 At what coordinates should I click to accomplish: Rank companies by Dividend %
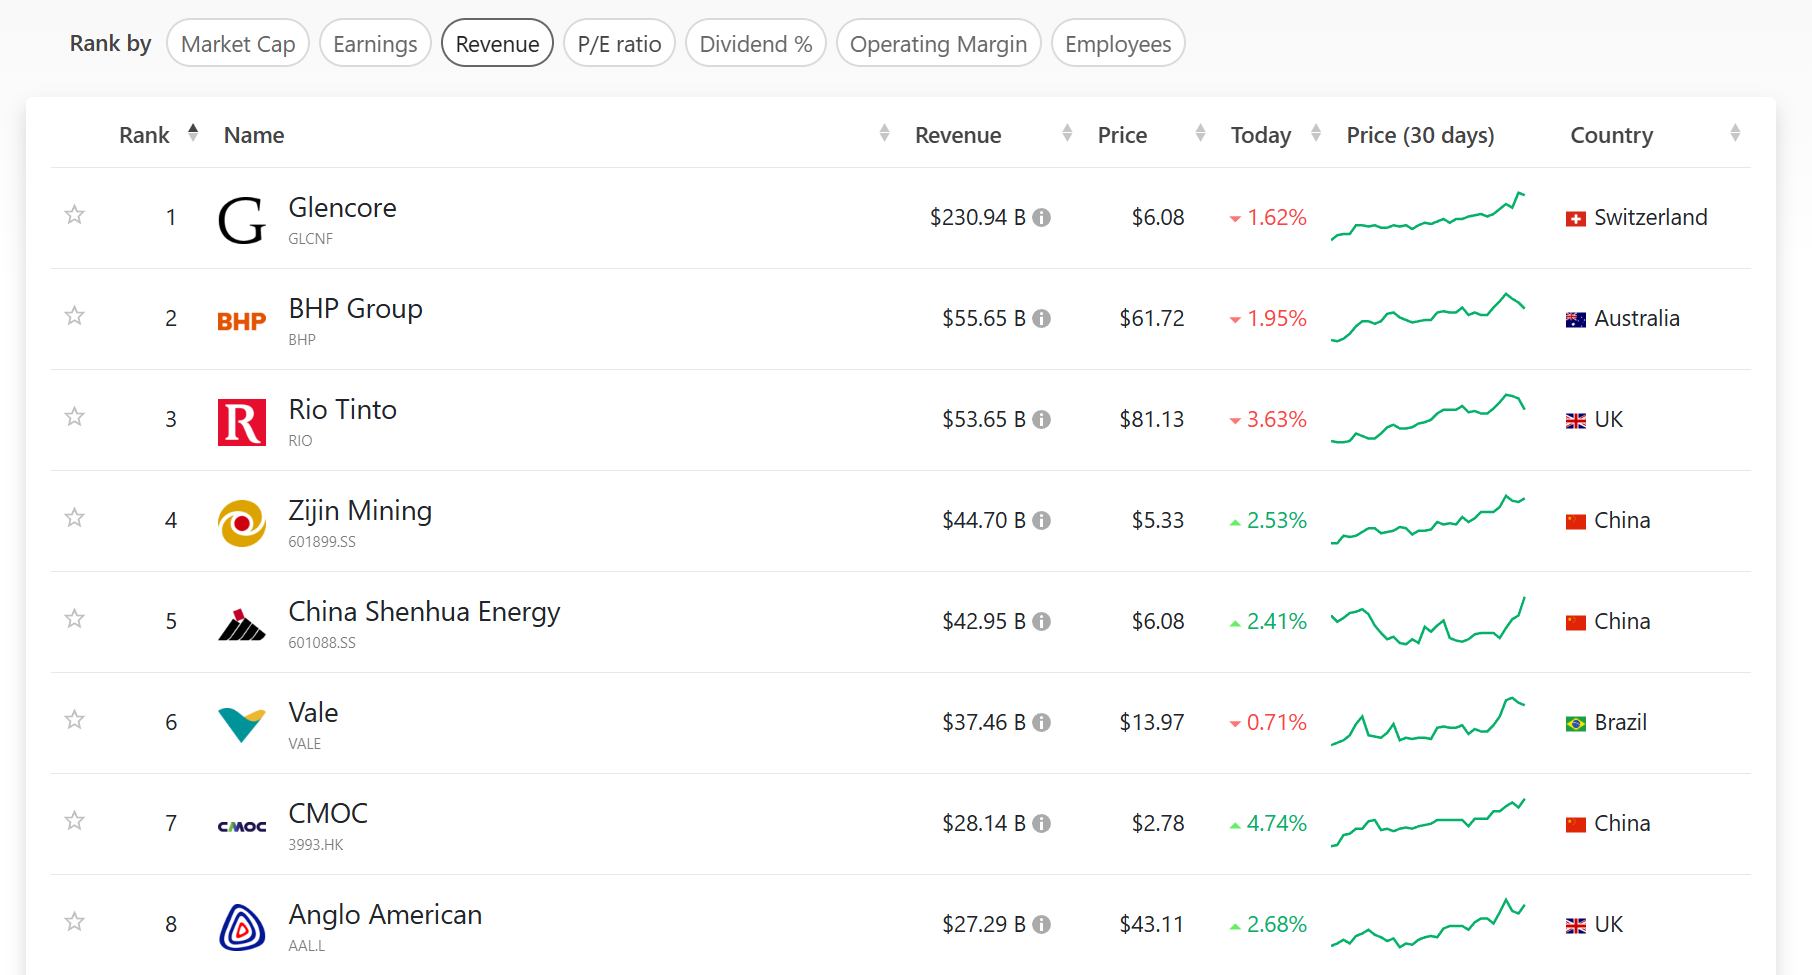[756, 44]
